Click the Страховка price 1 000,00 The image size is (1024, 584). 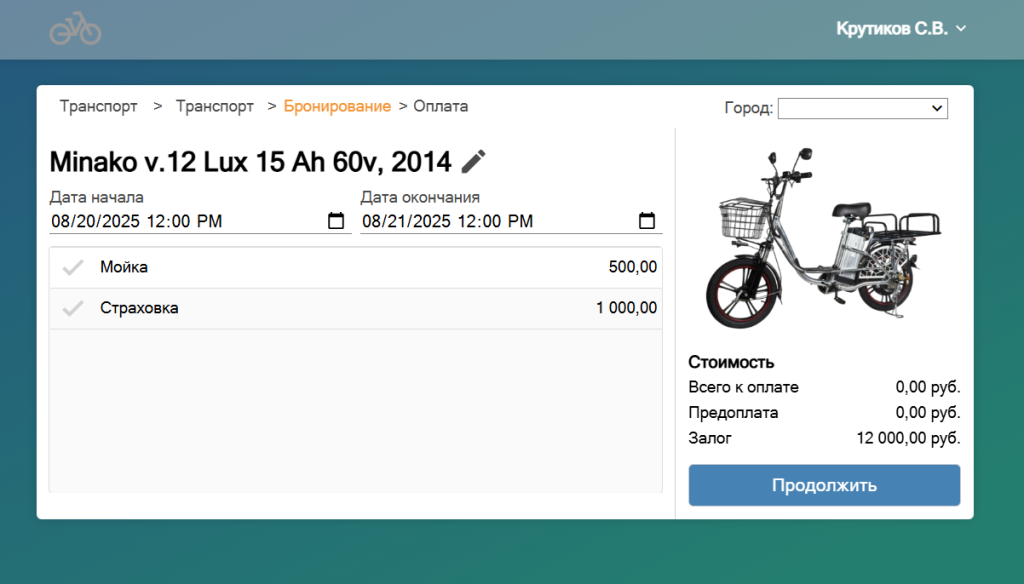(x=626, y=308)
